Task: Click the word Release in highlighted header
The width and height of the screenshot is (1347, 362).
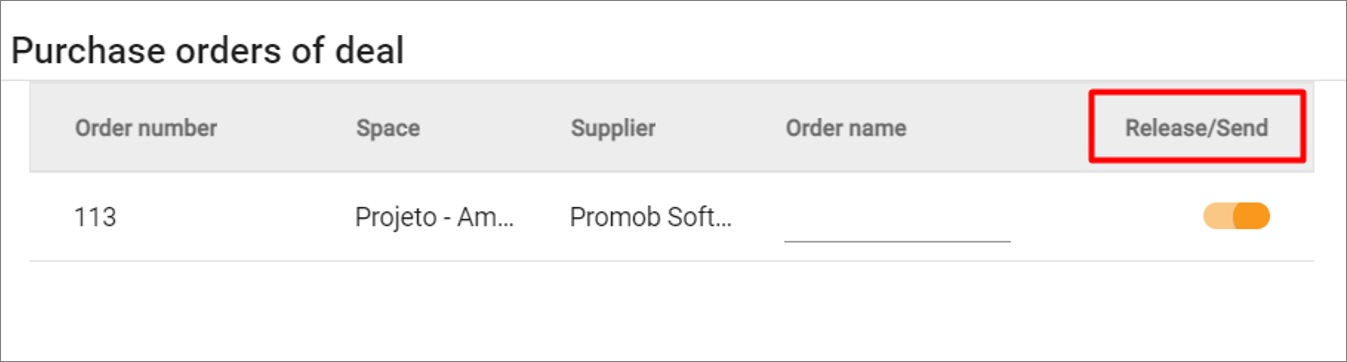Action: 1160,128
